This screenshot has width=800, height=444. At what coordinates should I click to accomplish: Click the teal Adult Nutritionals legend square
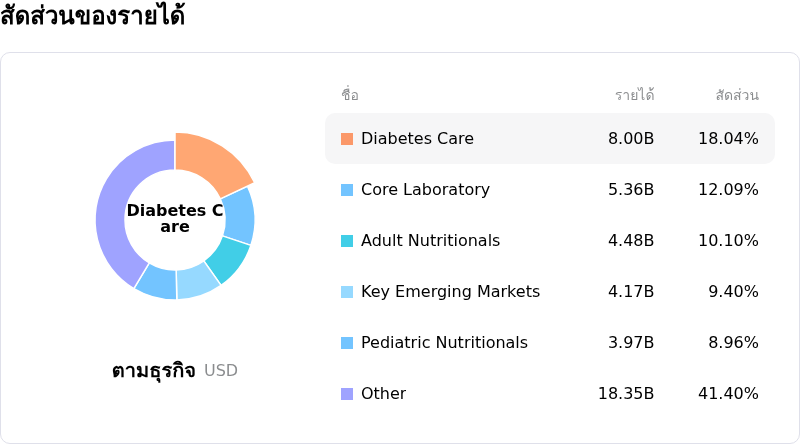347,241
